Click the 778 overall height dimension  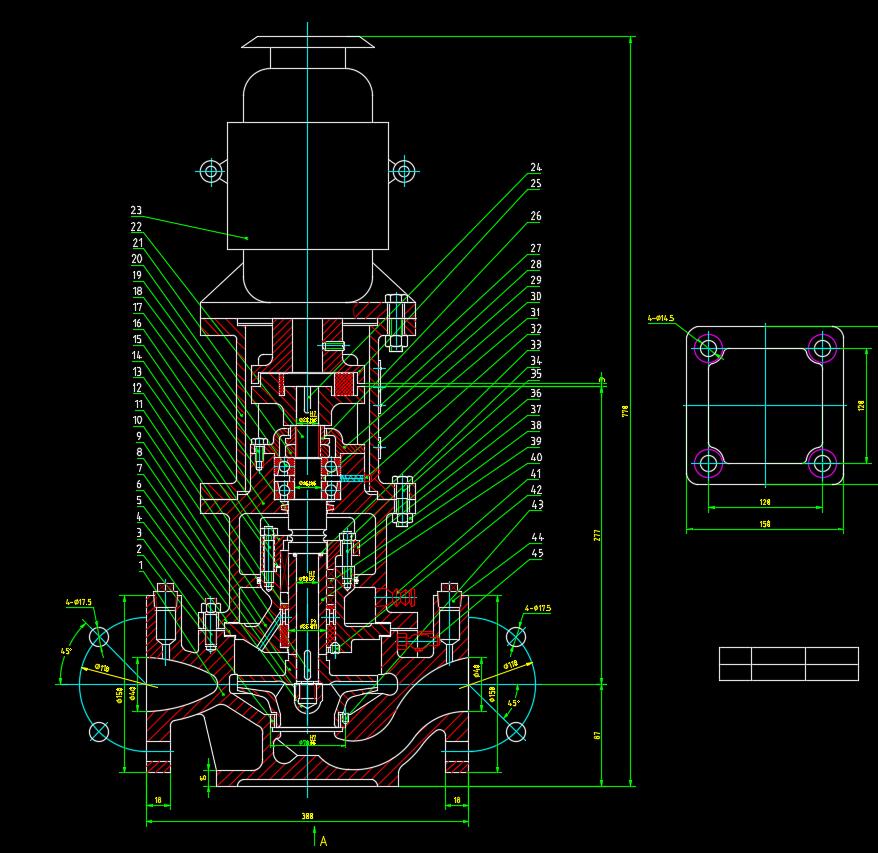click(625, 410)
